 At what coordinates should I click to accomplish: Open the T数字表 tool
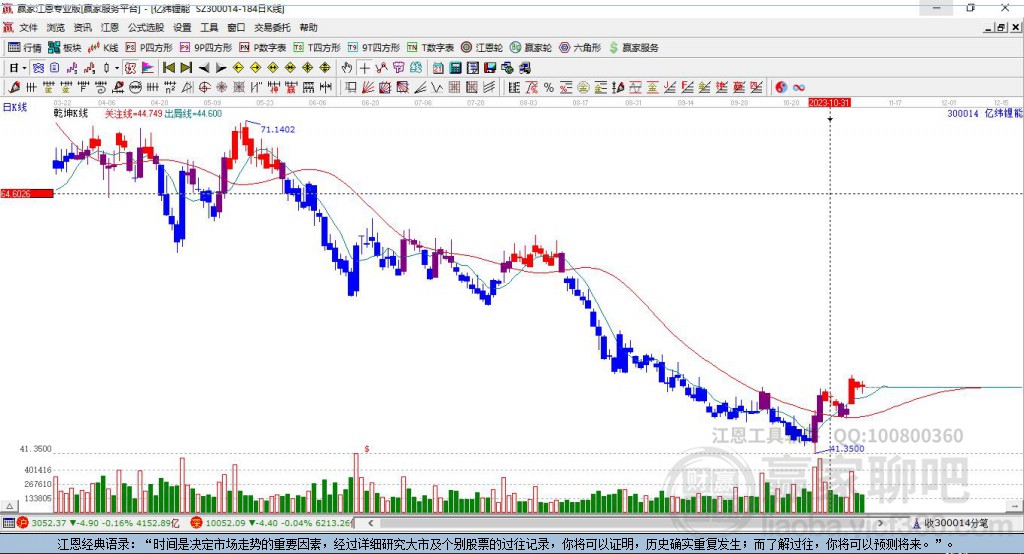coord(430,48)
